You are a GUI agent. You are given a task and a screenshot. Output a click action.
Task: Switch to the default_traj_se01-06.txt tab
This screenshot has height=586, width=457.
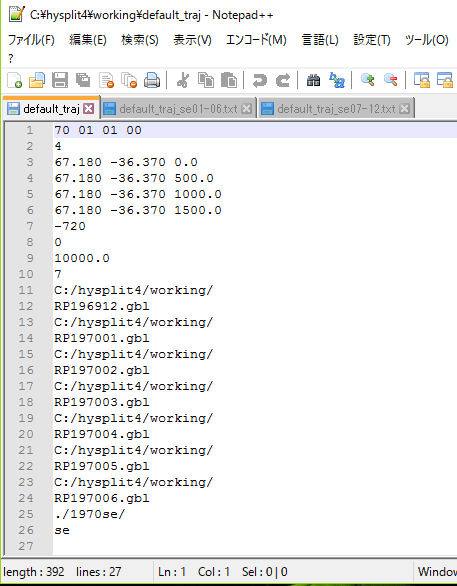178,109
